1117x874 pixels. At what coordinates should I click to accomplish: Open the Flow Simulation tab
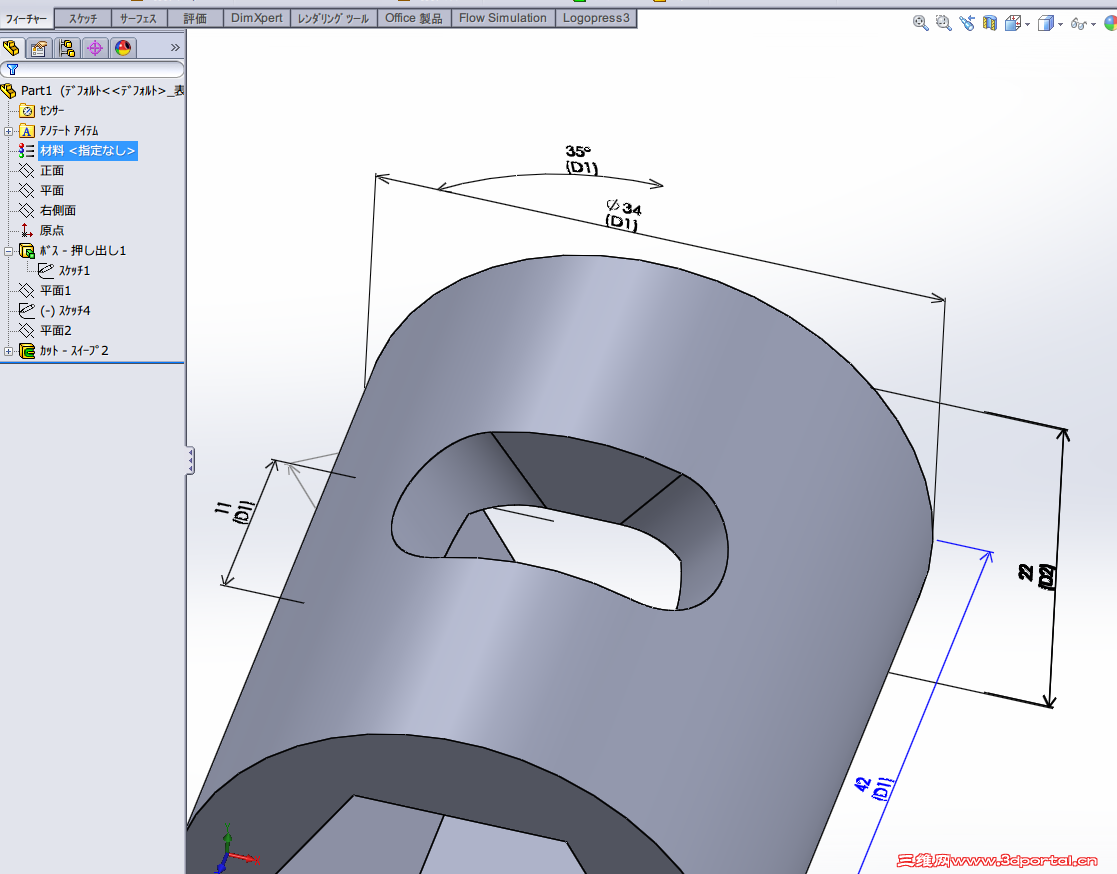[503, 19]
